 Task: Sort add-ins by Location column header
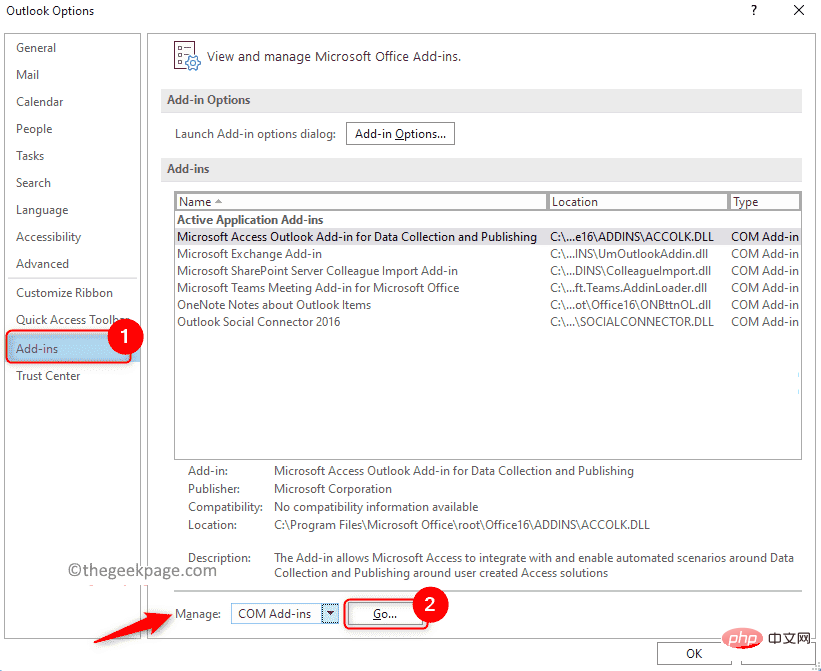(638, 202)
